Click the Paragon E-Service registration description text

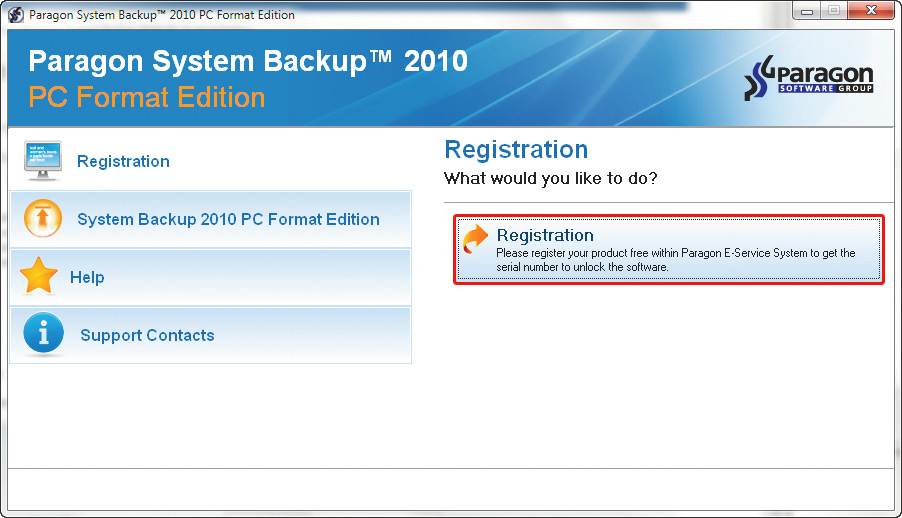[675, 260]
